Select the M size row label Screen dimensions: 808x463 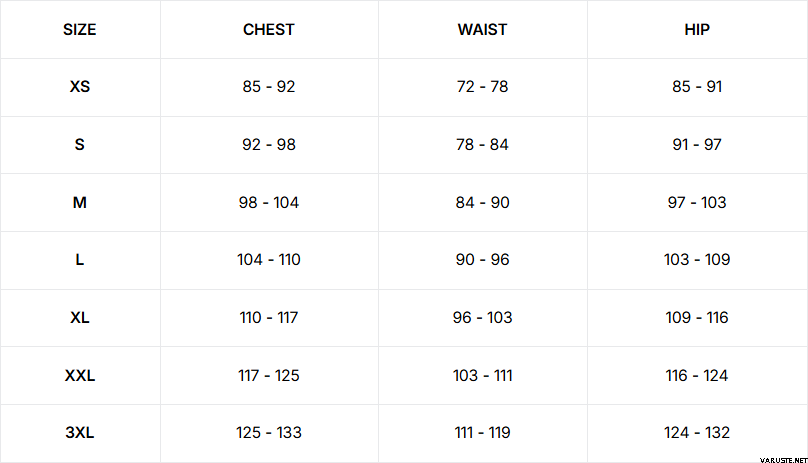point(80,202)
